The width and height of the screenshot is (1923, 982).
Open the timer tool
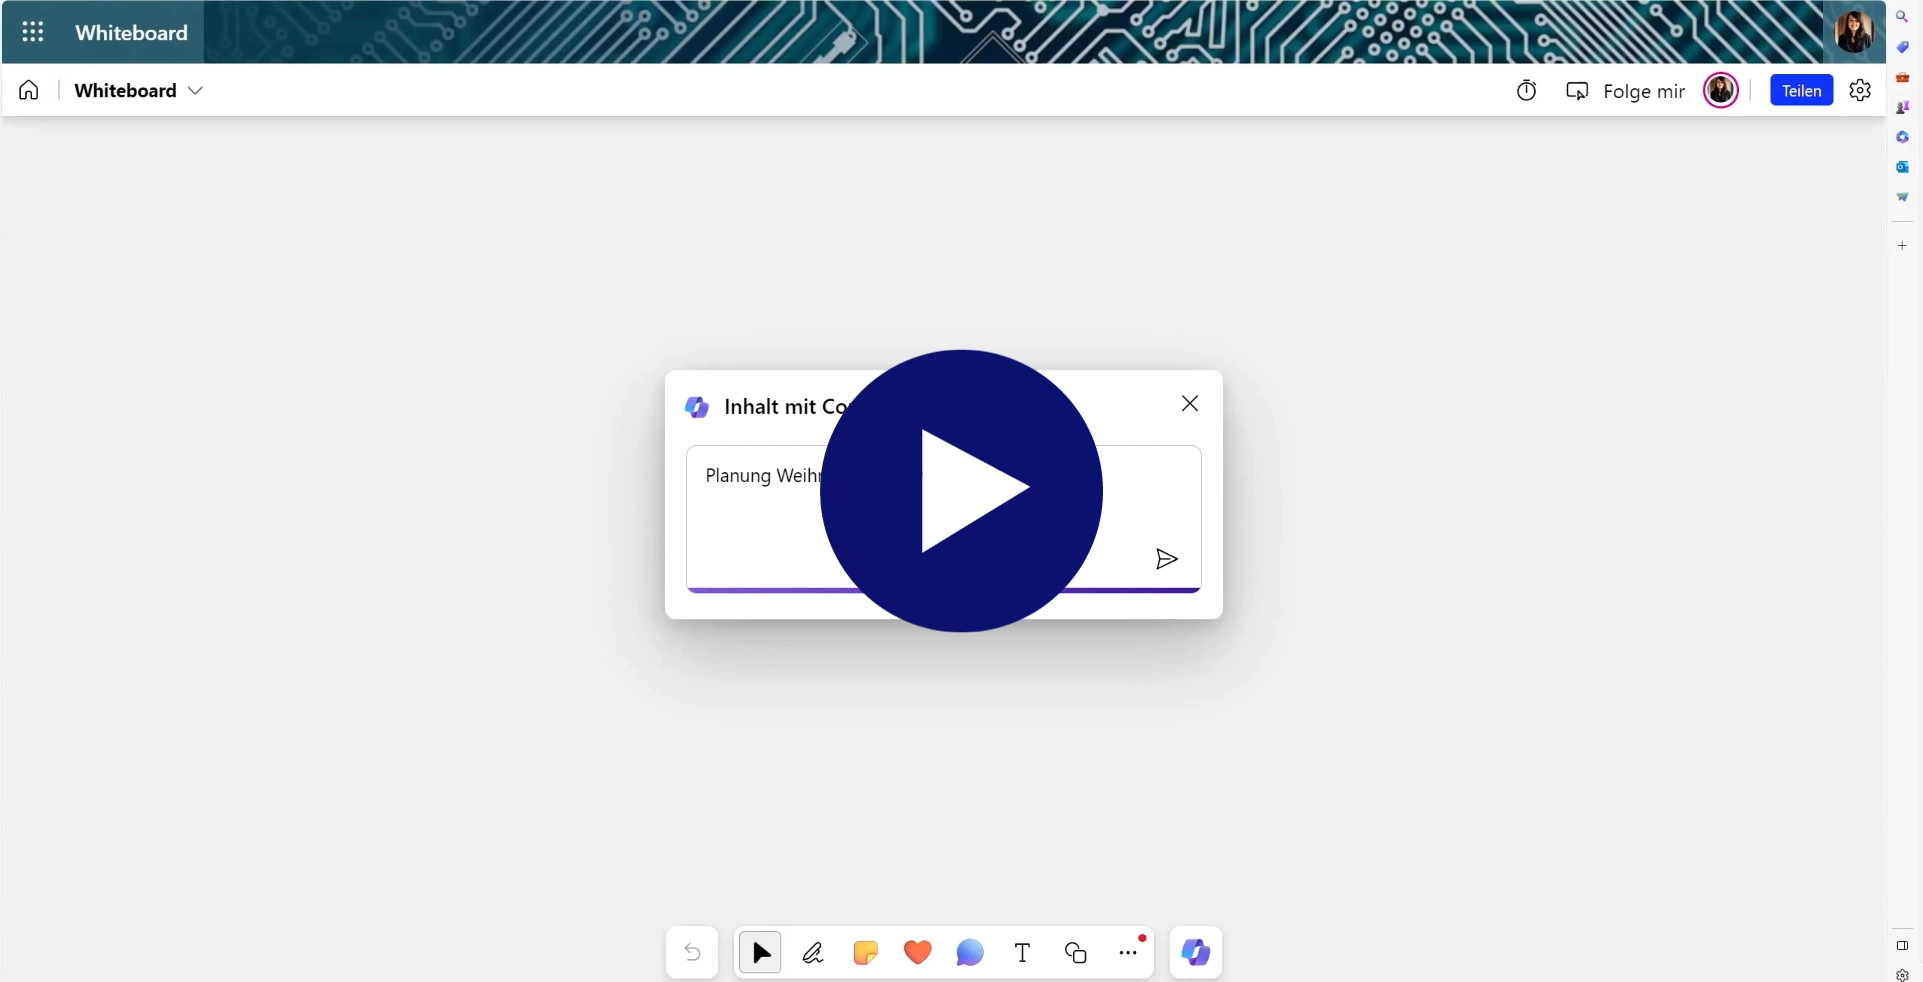tap(1526, 91)
